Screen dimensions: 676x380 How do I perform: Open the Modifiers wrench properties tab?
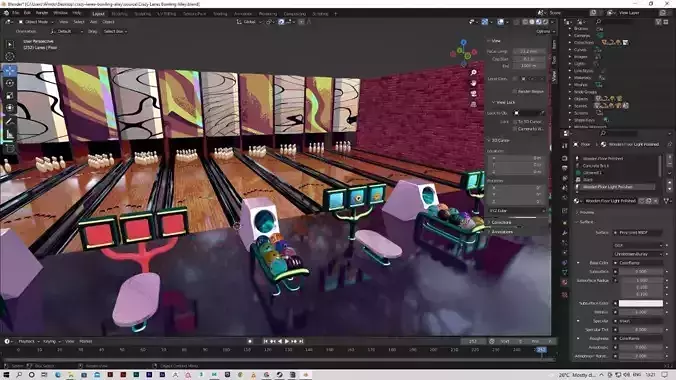pyautogui.click(x=564, y=233)
